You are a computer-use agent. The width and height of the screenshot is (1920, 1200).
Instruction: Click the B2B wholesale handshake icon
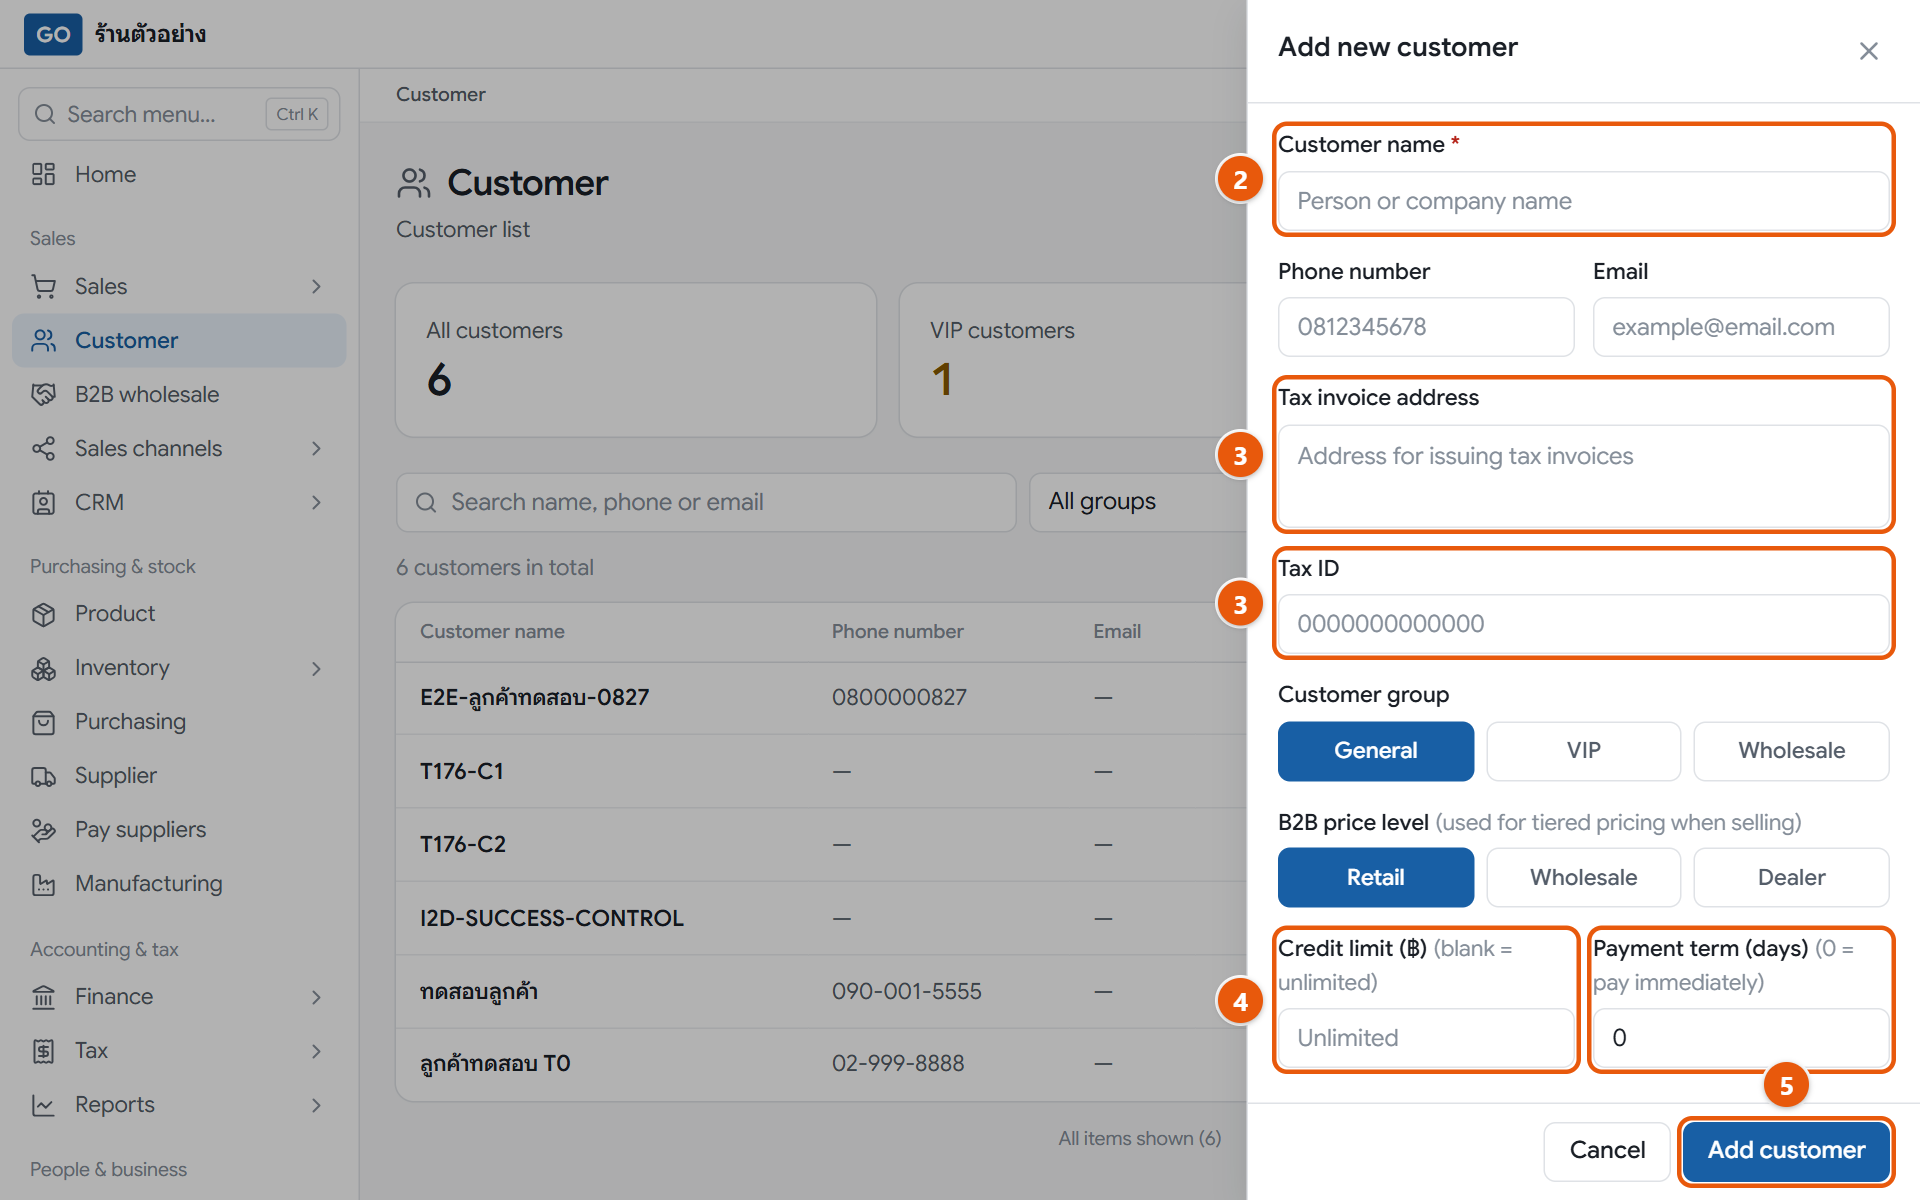[43, 394]
